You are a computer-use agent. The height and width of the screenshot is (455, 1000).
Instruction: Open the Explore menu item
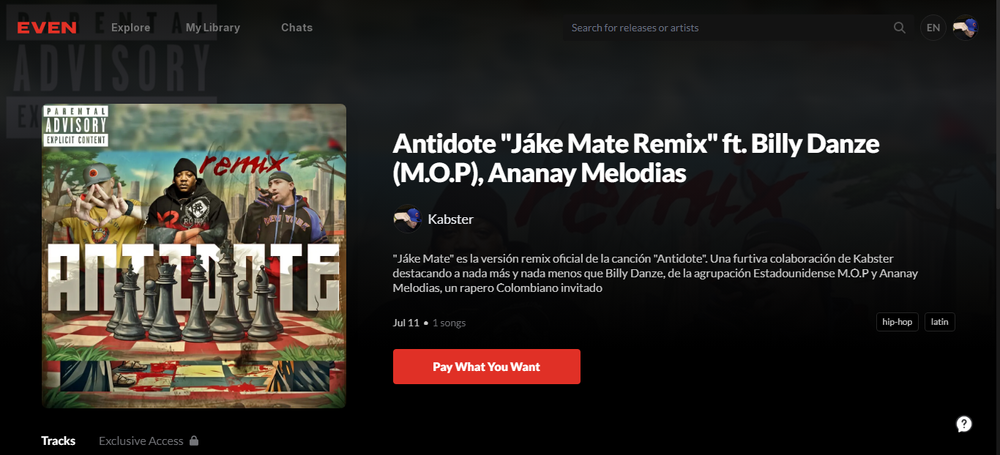tap(131, 27)
